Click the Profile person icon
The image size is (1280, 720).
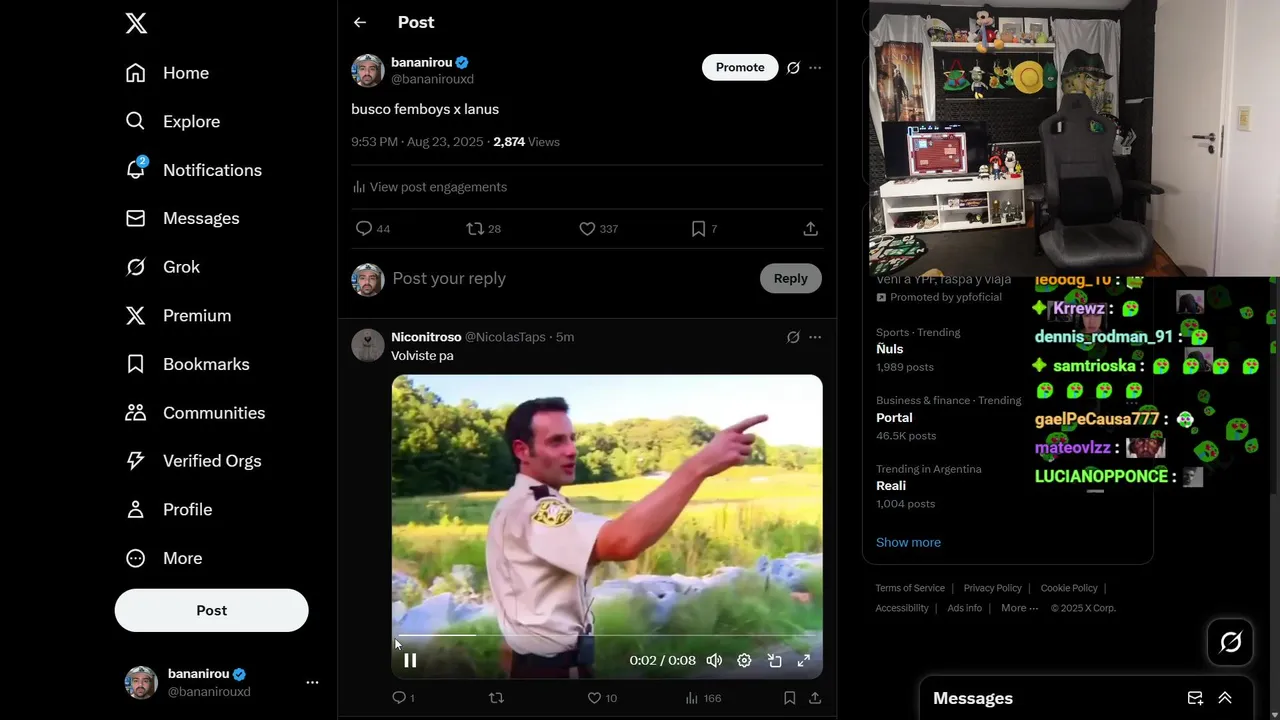tap(136, 509)
